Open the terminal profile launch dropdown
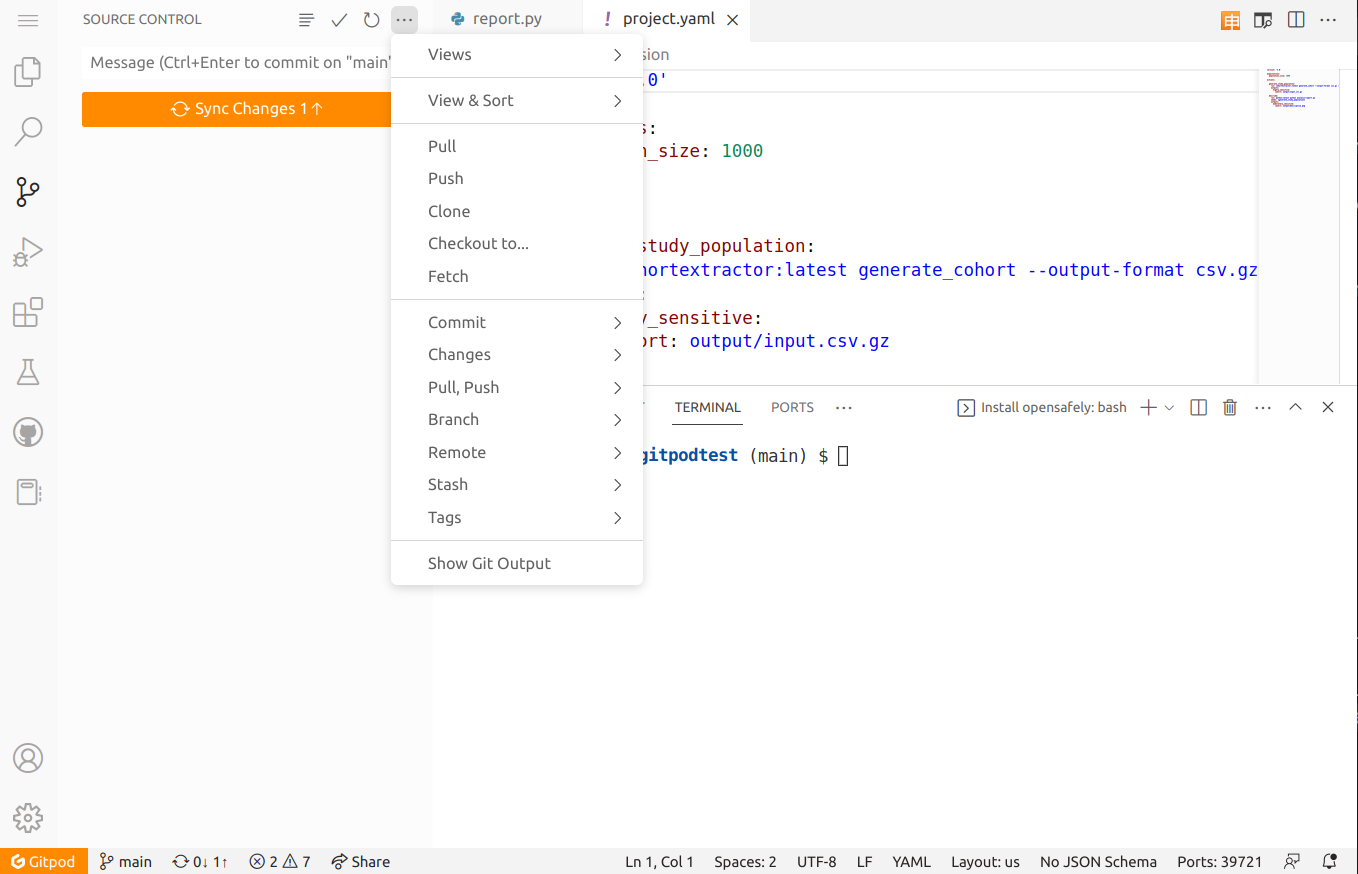Image resolution: width=1358 pixels, height=874 pixels. tap(1169, 407)
